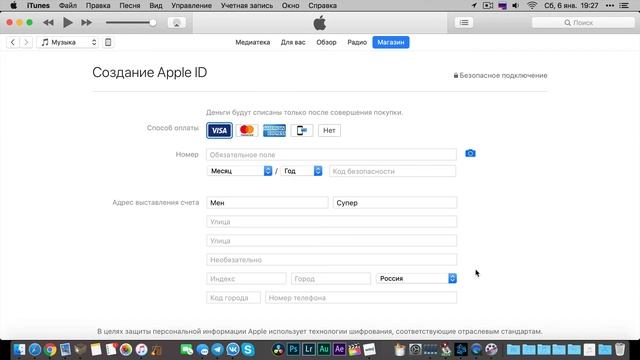
Task: Click the first 'Улица' street field
Action: coord(331,222)
